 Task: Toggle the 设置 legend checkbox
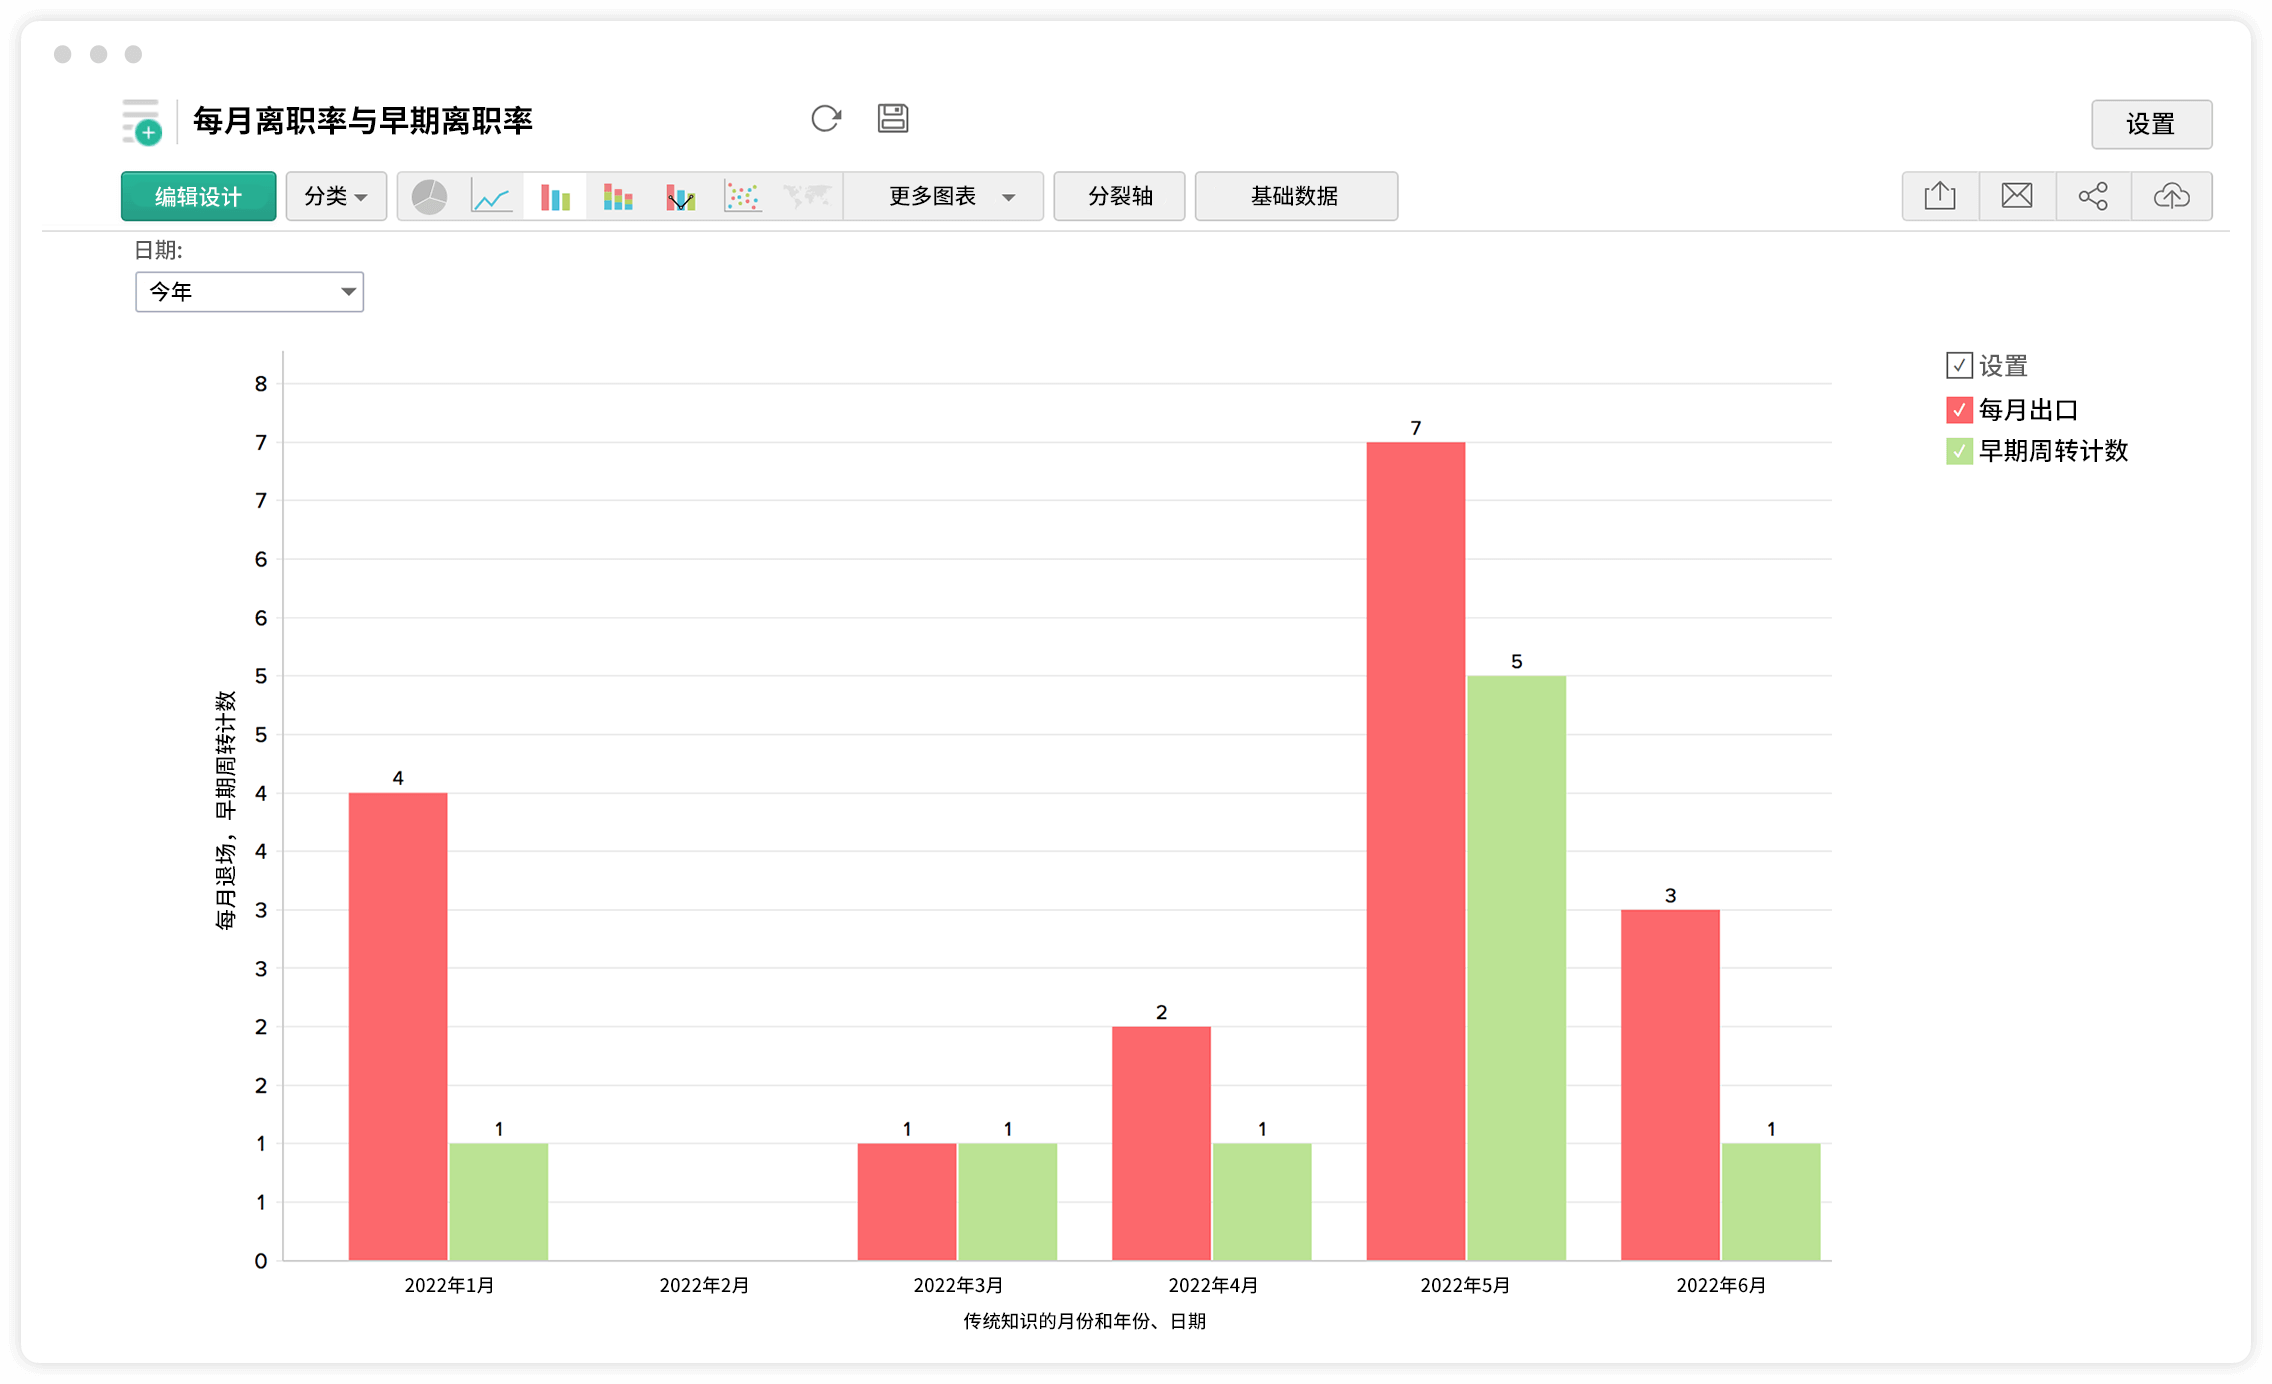tap(1959, 366)
